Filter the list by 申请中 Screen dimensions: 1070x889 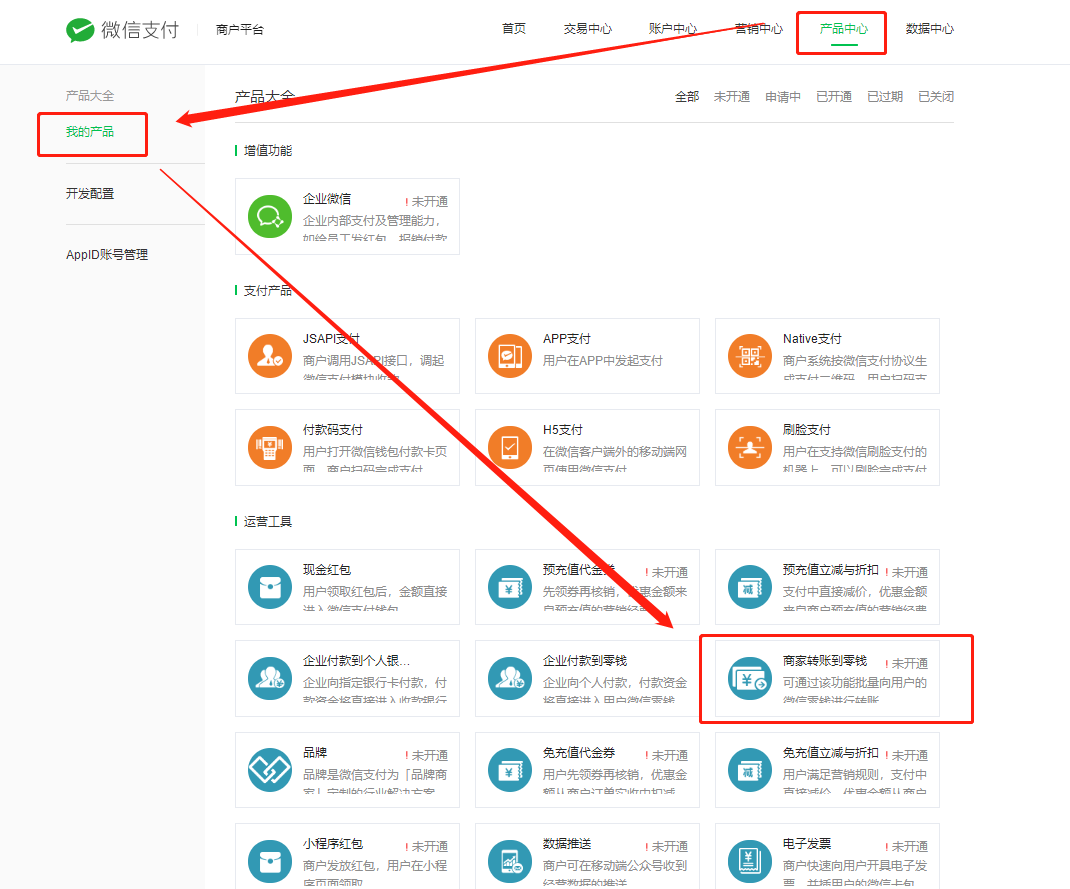pos(782,97)
